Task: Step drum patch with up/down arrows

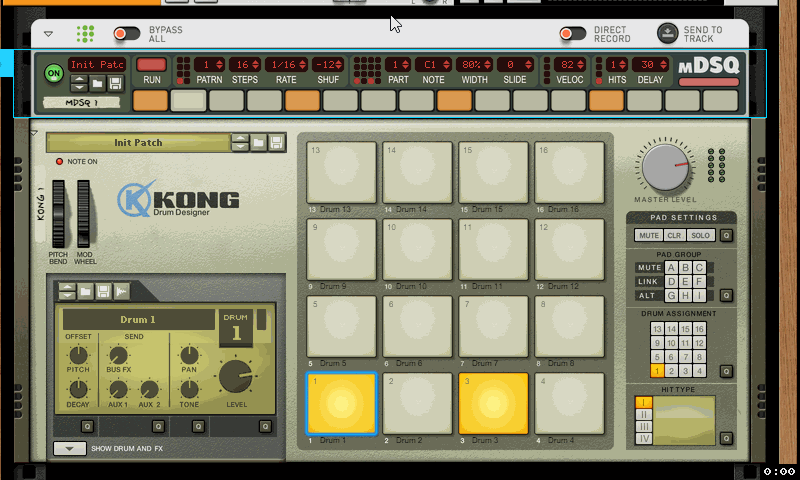Action: click(x=67, y=291)
